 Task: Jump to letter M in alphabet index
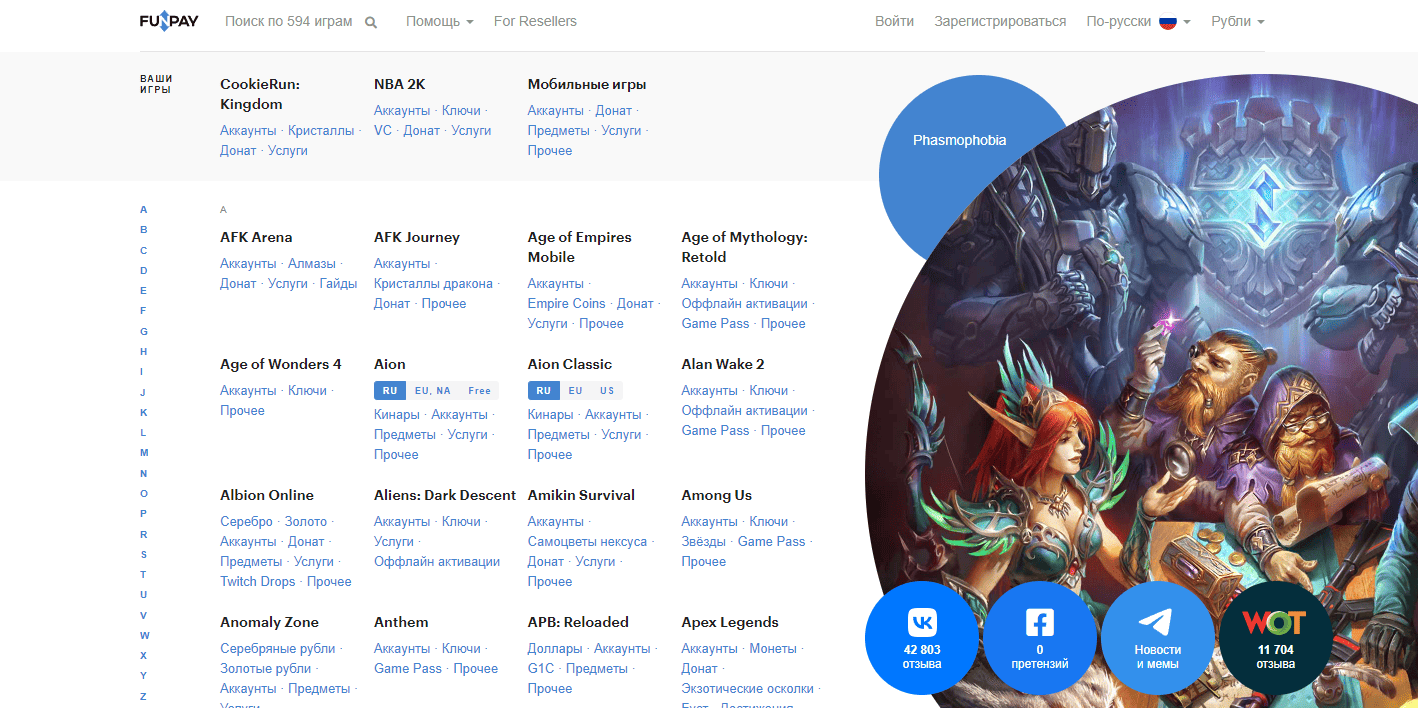click(x=144, y=453)
